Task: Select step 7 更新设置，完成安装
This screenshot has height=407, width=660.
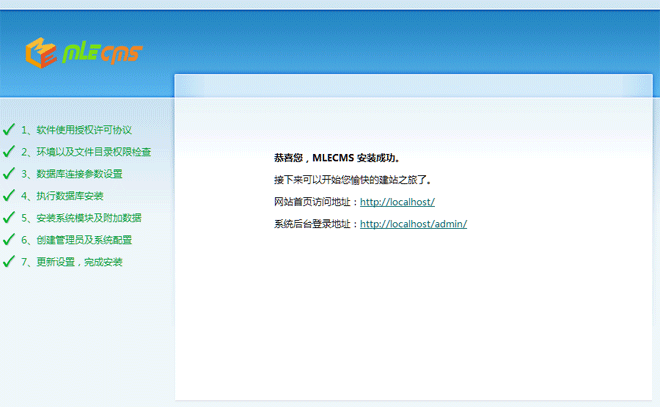Action: click(71, 262)
